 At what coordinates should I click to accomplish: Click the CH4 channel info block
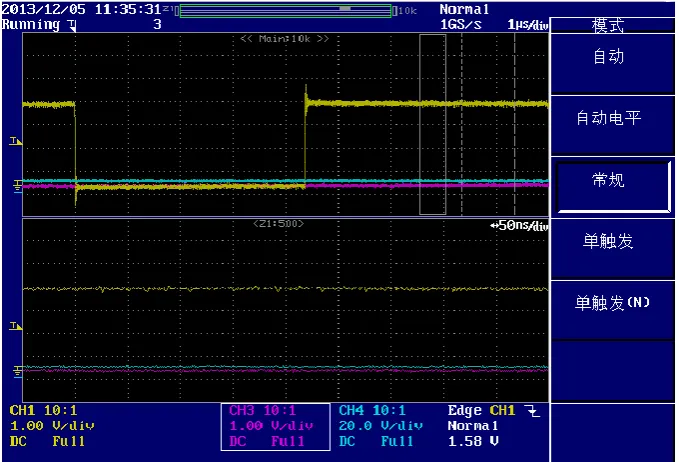tap(381, 426)
